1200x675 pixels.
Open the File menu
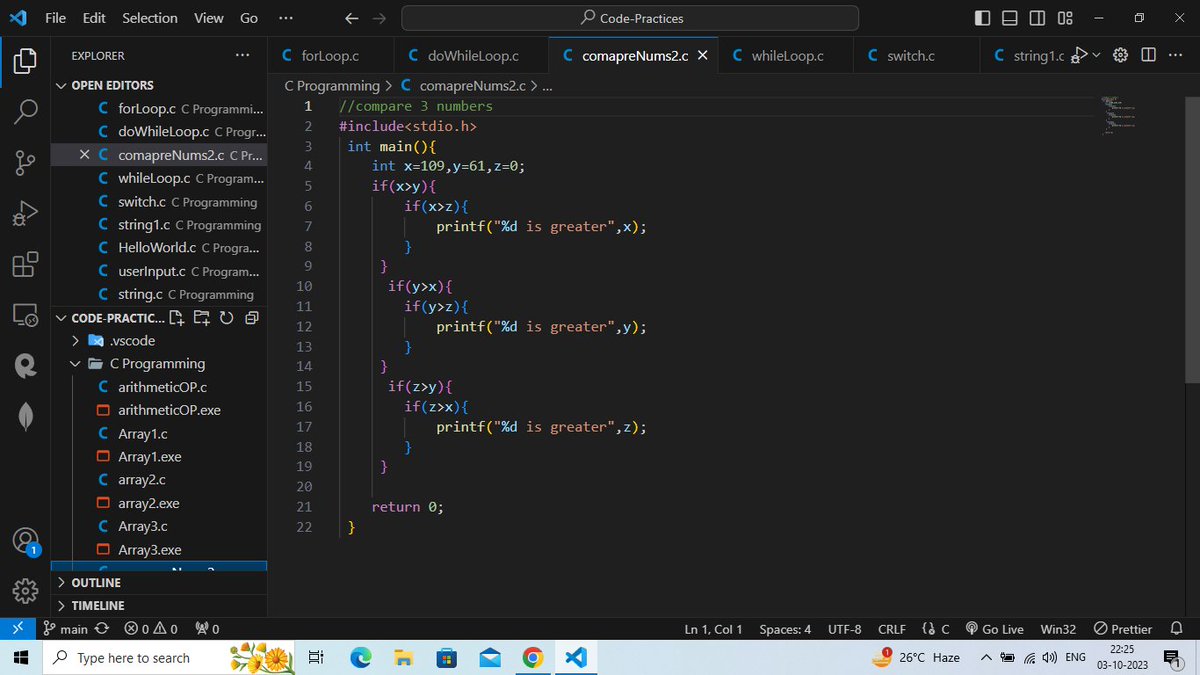(56, 18)
